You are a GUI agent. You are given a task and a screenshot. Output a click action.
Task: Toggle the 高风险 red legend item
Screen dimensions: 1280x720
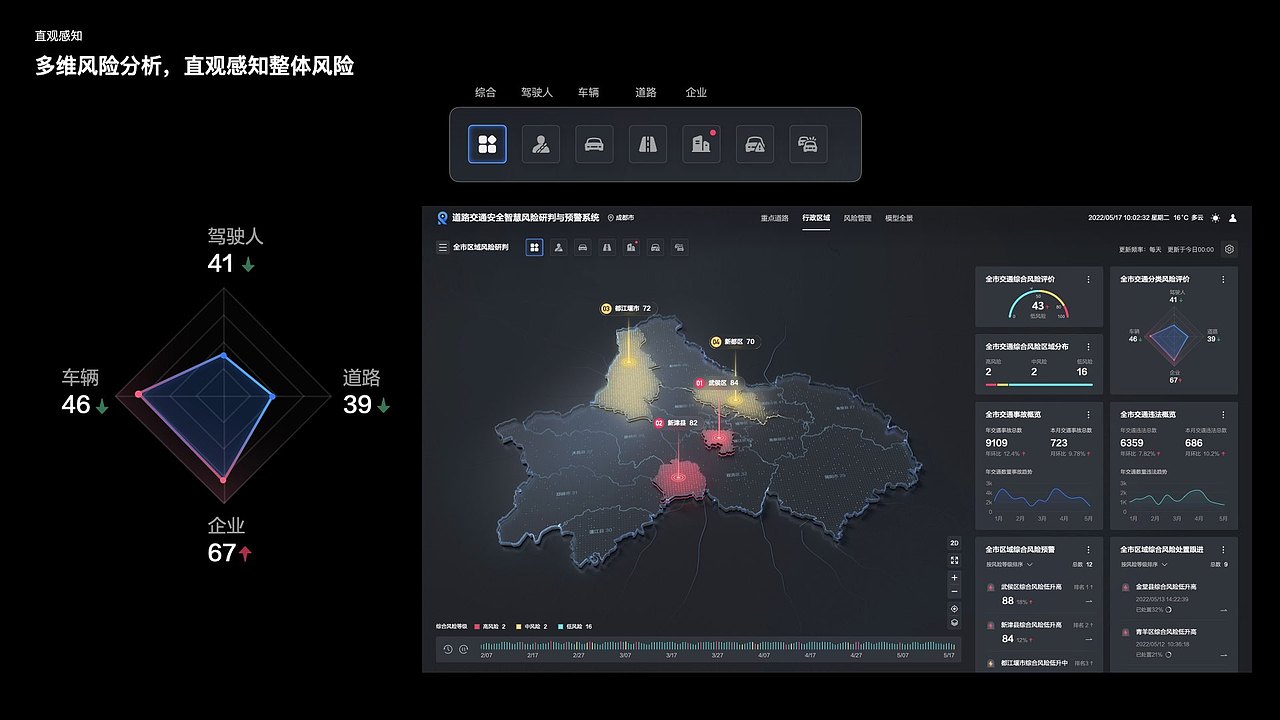point(489,626)
